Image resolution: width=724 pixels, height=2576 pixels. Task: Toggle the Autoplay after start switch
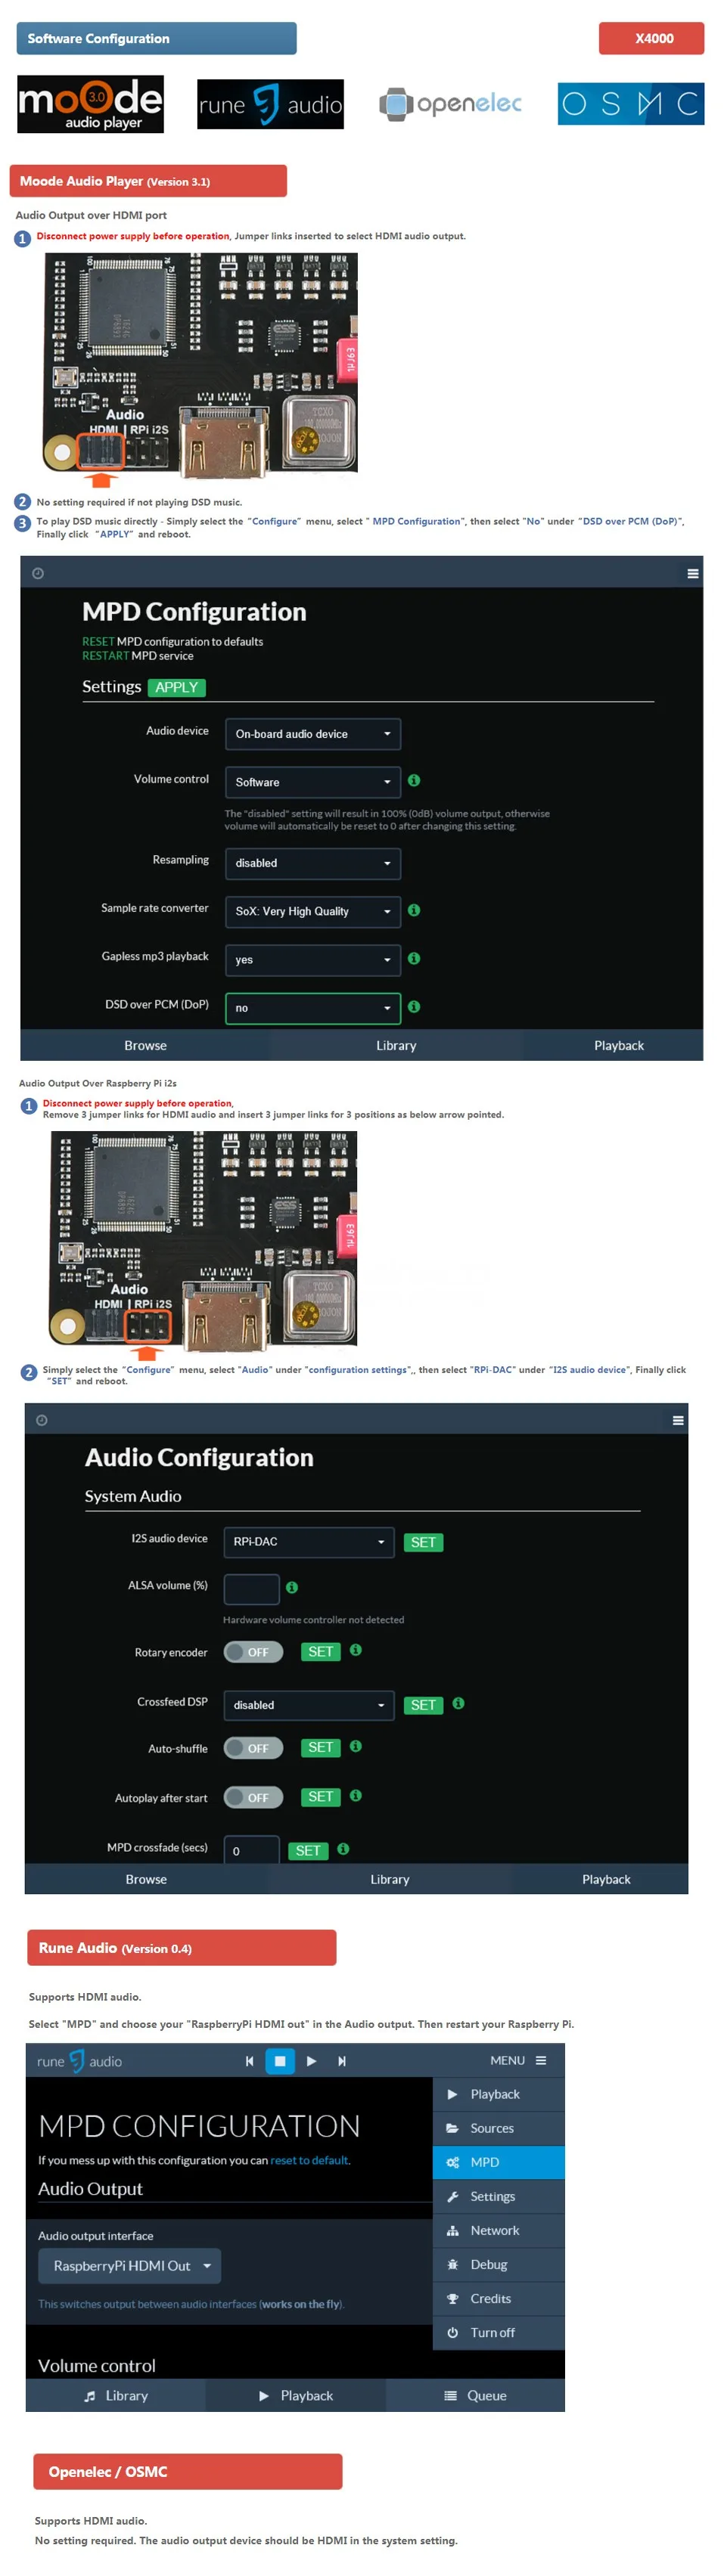coord(254,1797)
